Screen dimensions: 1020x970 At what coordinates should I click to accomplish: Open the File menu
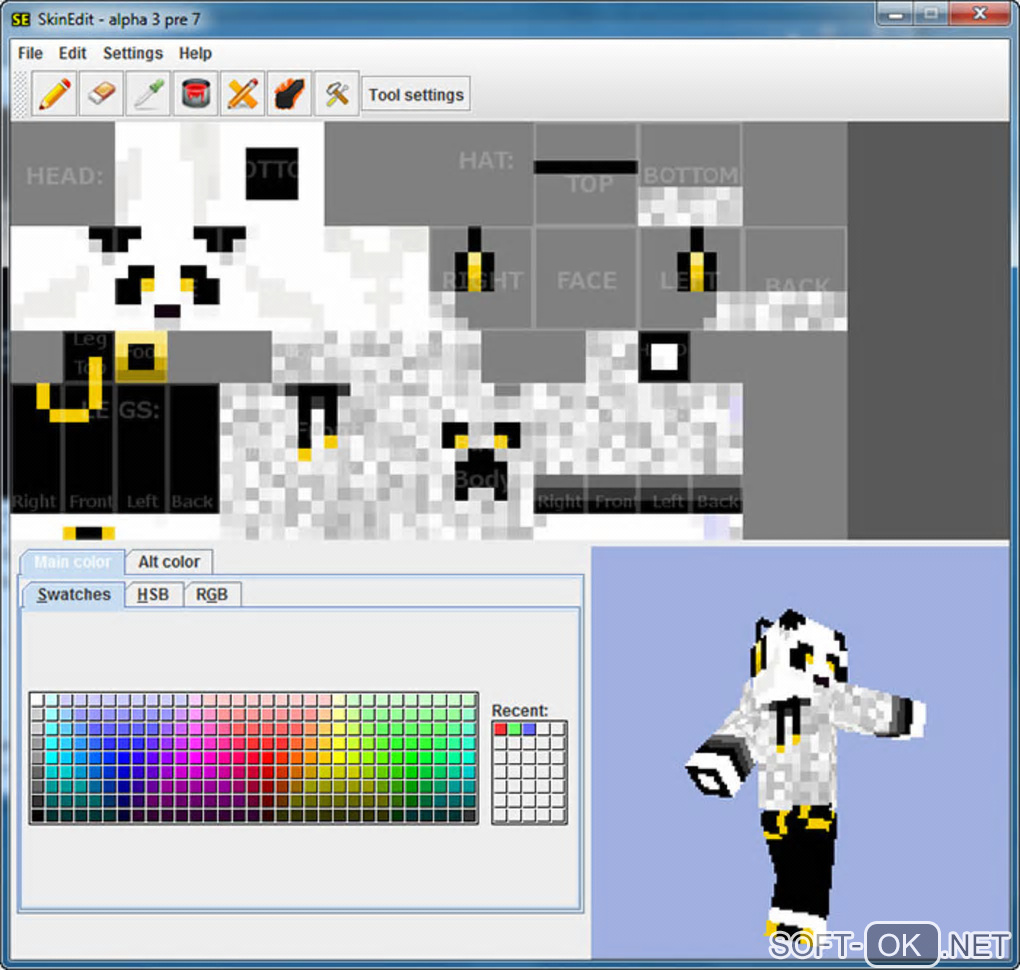coord(31,53)
